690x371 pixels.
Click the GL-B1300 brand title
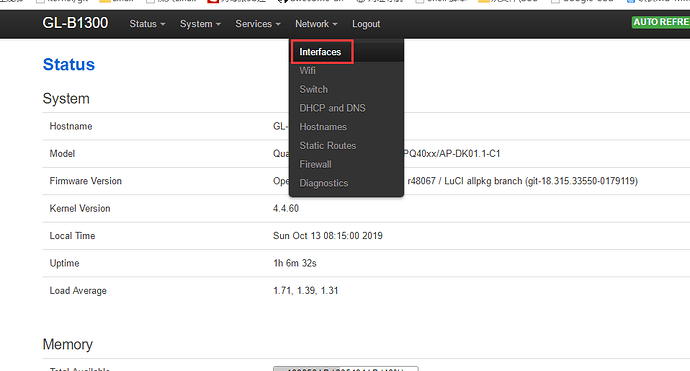click(75, 23)
